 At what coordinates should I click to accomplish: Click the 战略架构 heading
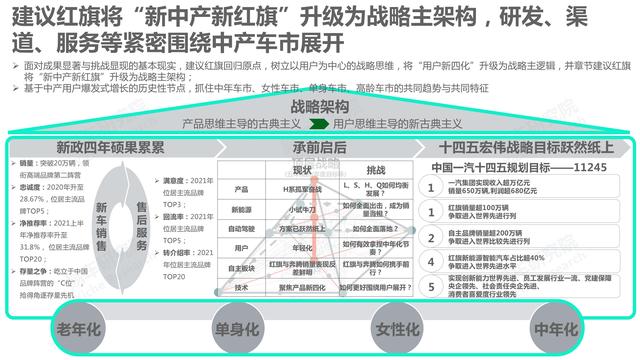(x=320, y=107)
